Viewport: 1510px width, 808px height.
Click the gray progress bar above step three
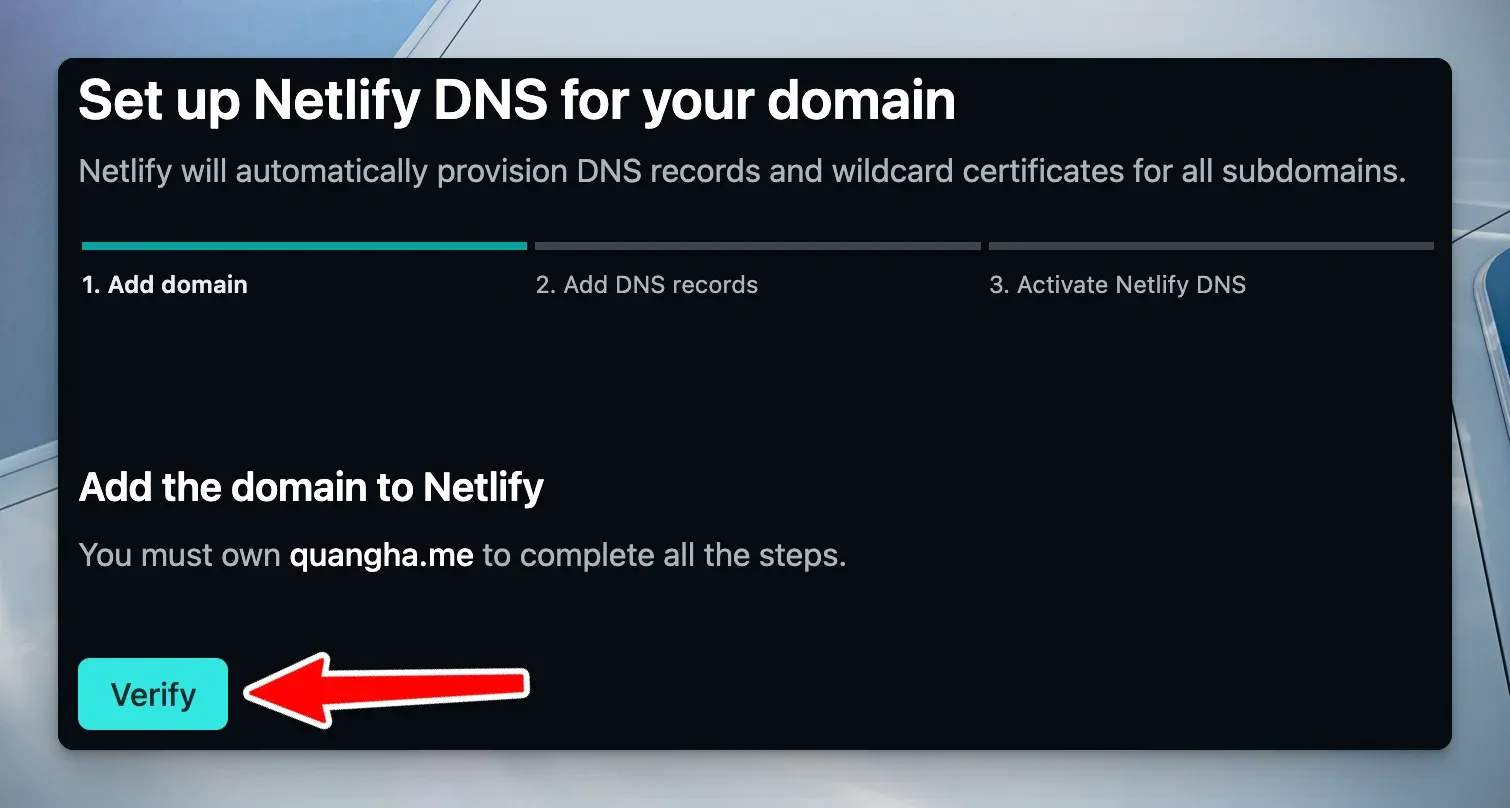tap(1210, 245)
